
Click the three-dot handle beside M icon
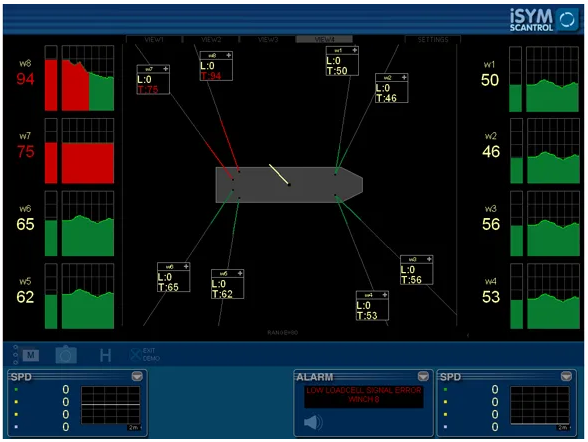click(x=15, y=355)
